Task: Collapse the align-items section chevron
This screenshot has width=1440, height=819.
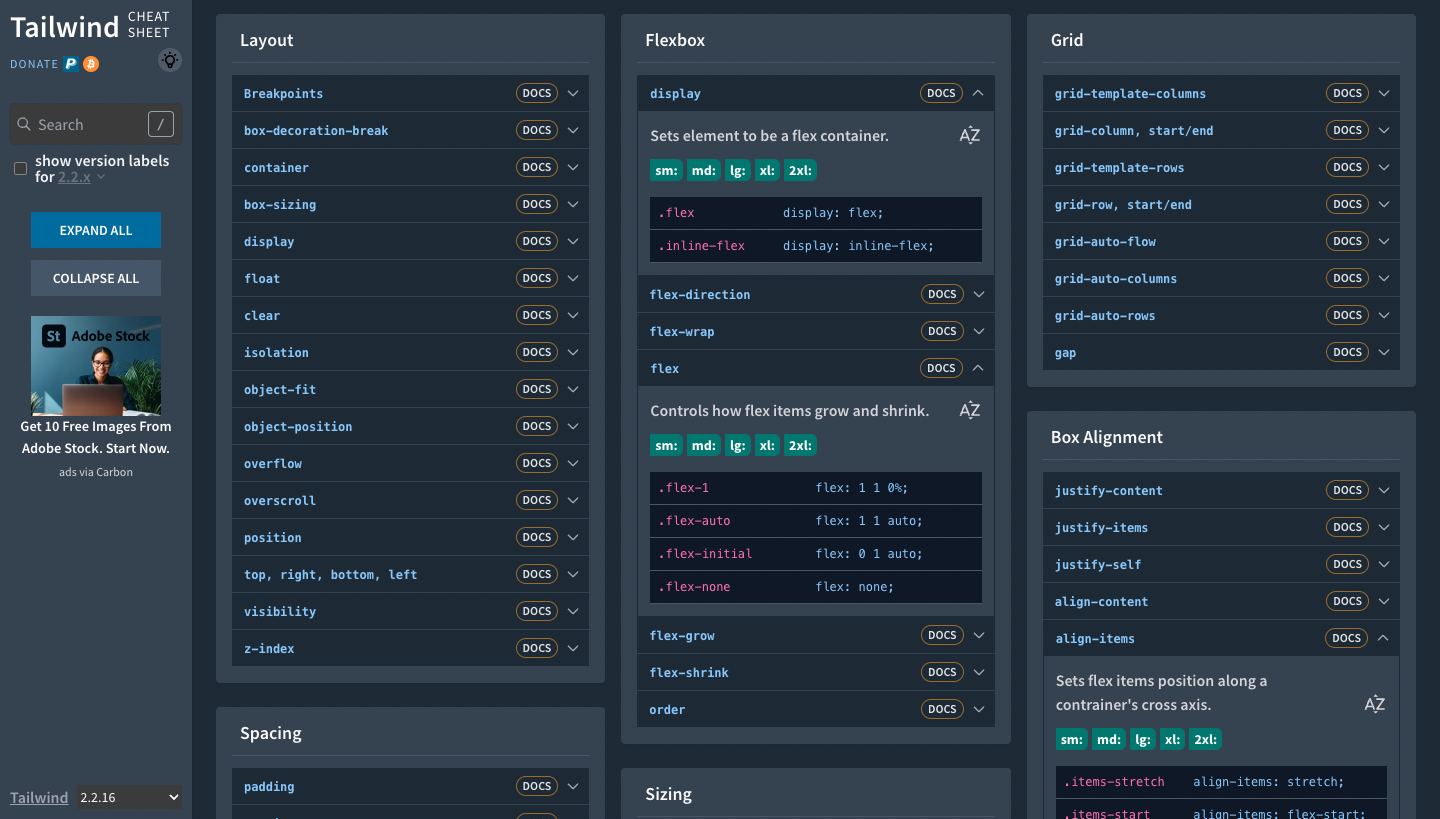Action: click(1383, 638)
